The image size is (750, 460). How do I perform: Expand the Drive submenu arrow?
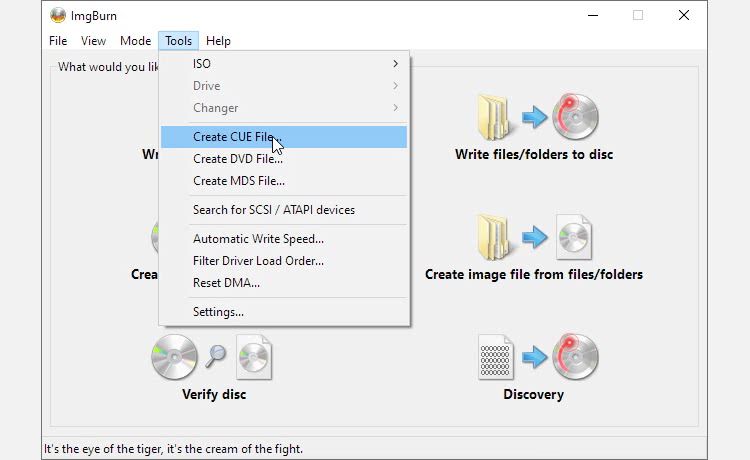[x=396, y=86]
